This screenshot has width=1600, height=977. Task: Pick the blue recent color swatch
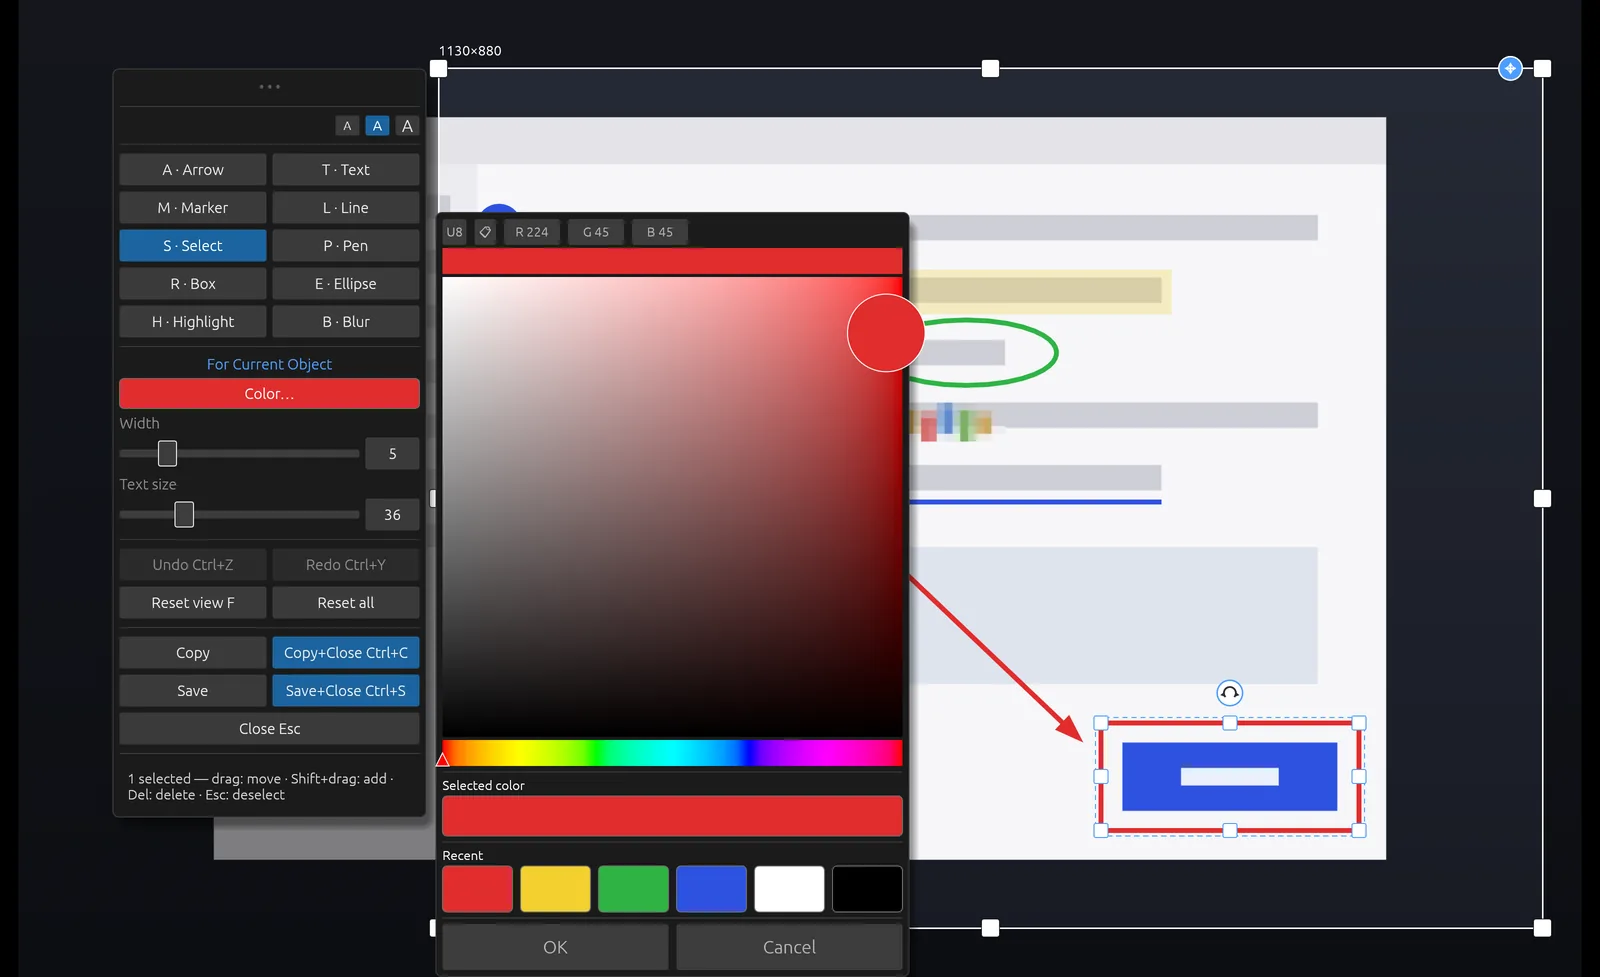(712, 889)
